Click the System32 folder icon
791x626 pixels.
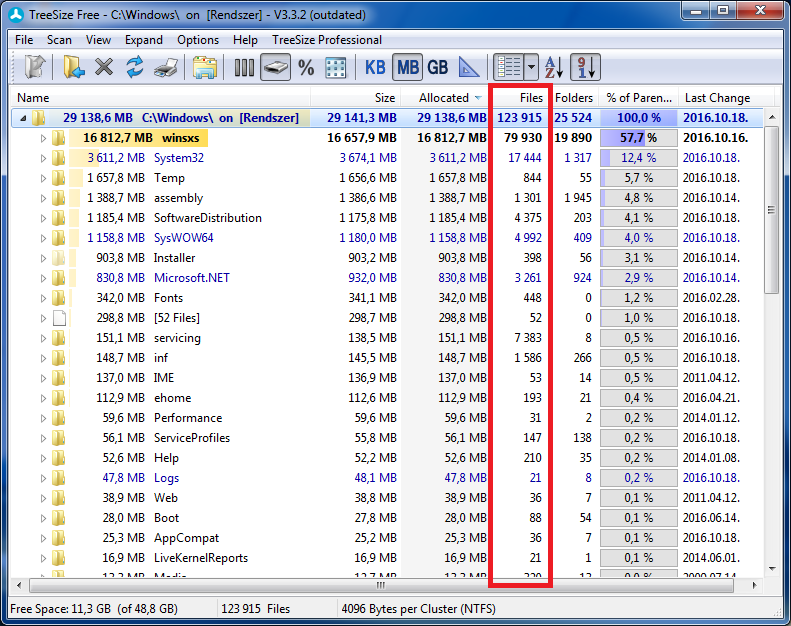pos(59,158)
